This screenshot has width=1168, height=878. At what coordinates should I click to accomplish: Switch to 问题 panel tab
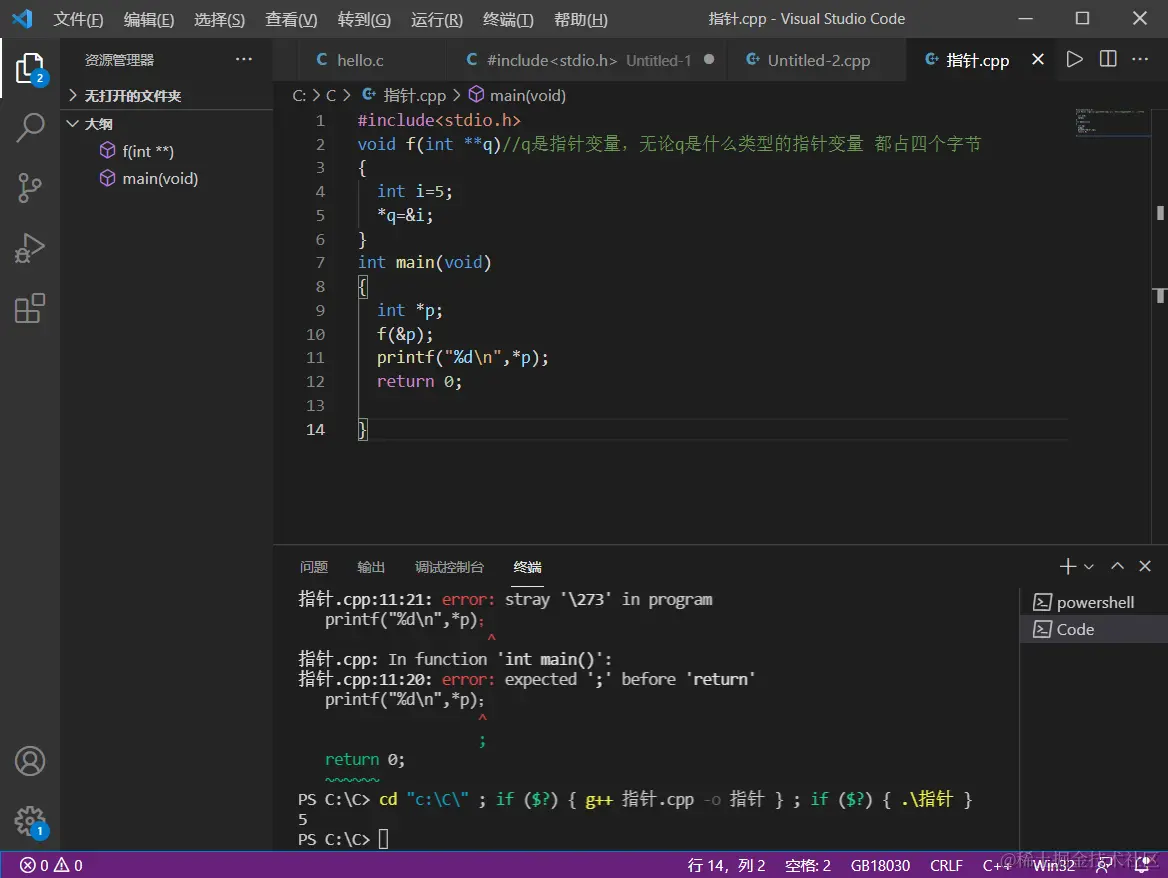coord(314,567)
